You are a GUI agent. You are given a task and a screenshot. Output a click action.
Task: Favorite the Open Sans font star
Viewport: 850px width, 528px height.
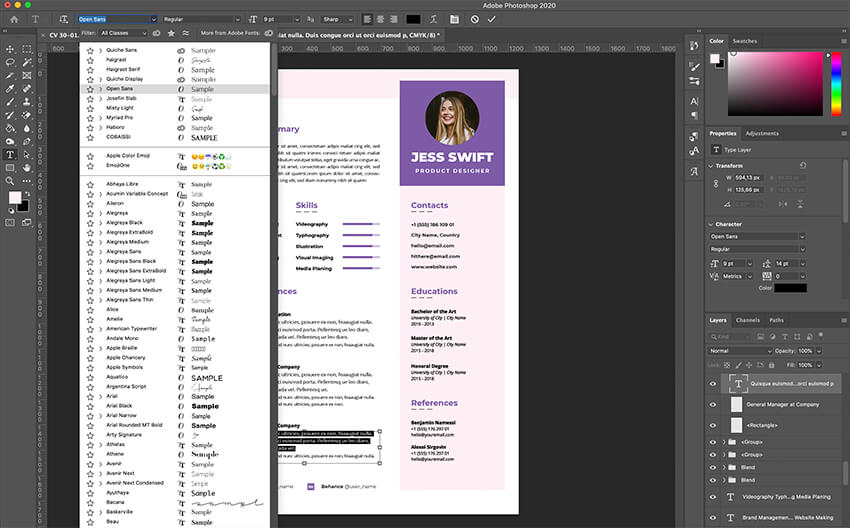click(x=90, y=89)
